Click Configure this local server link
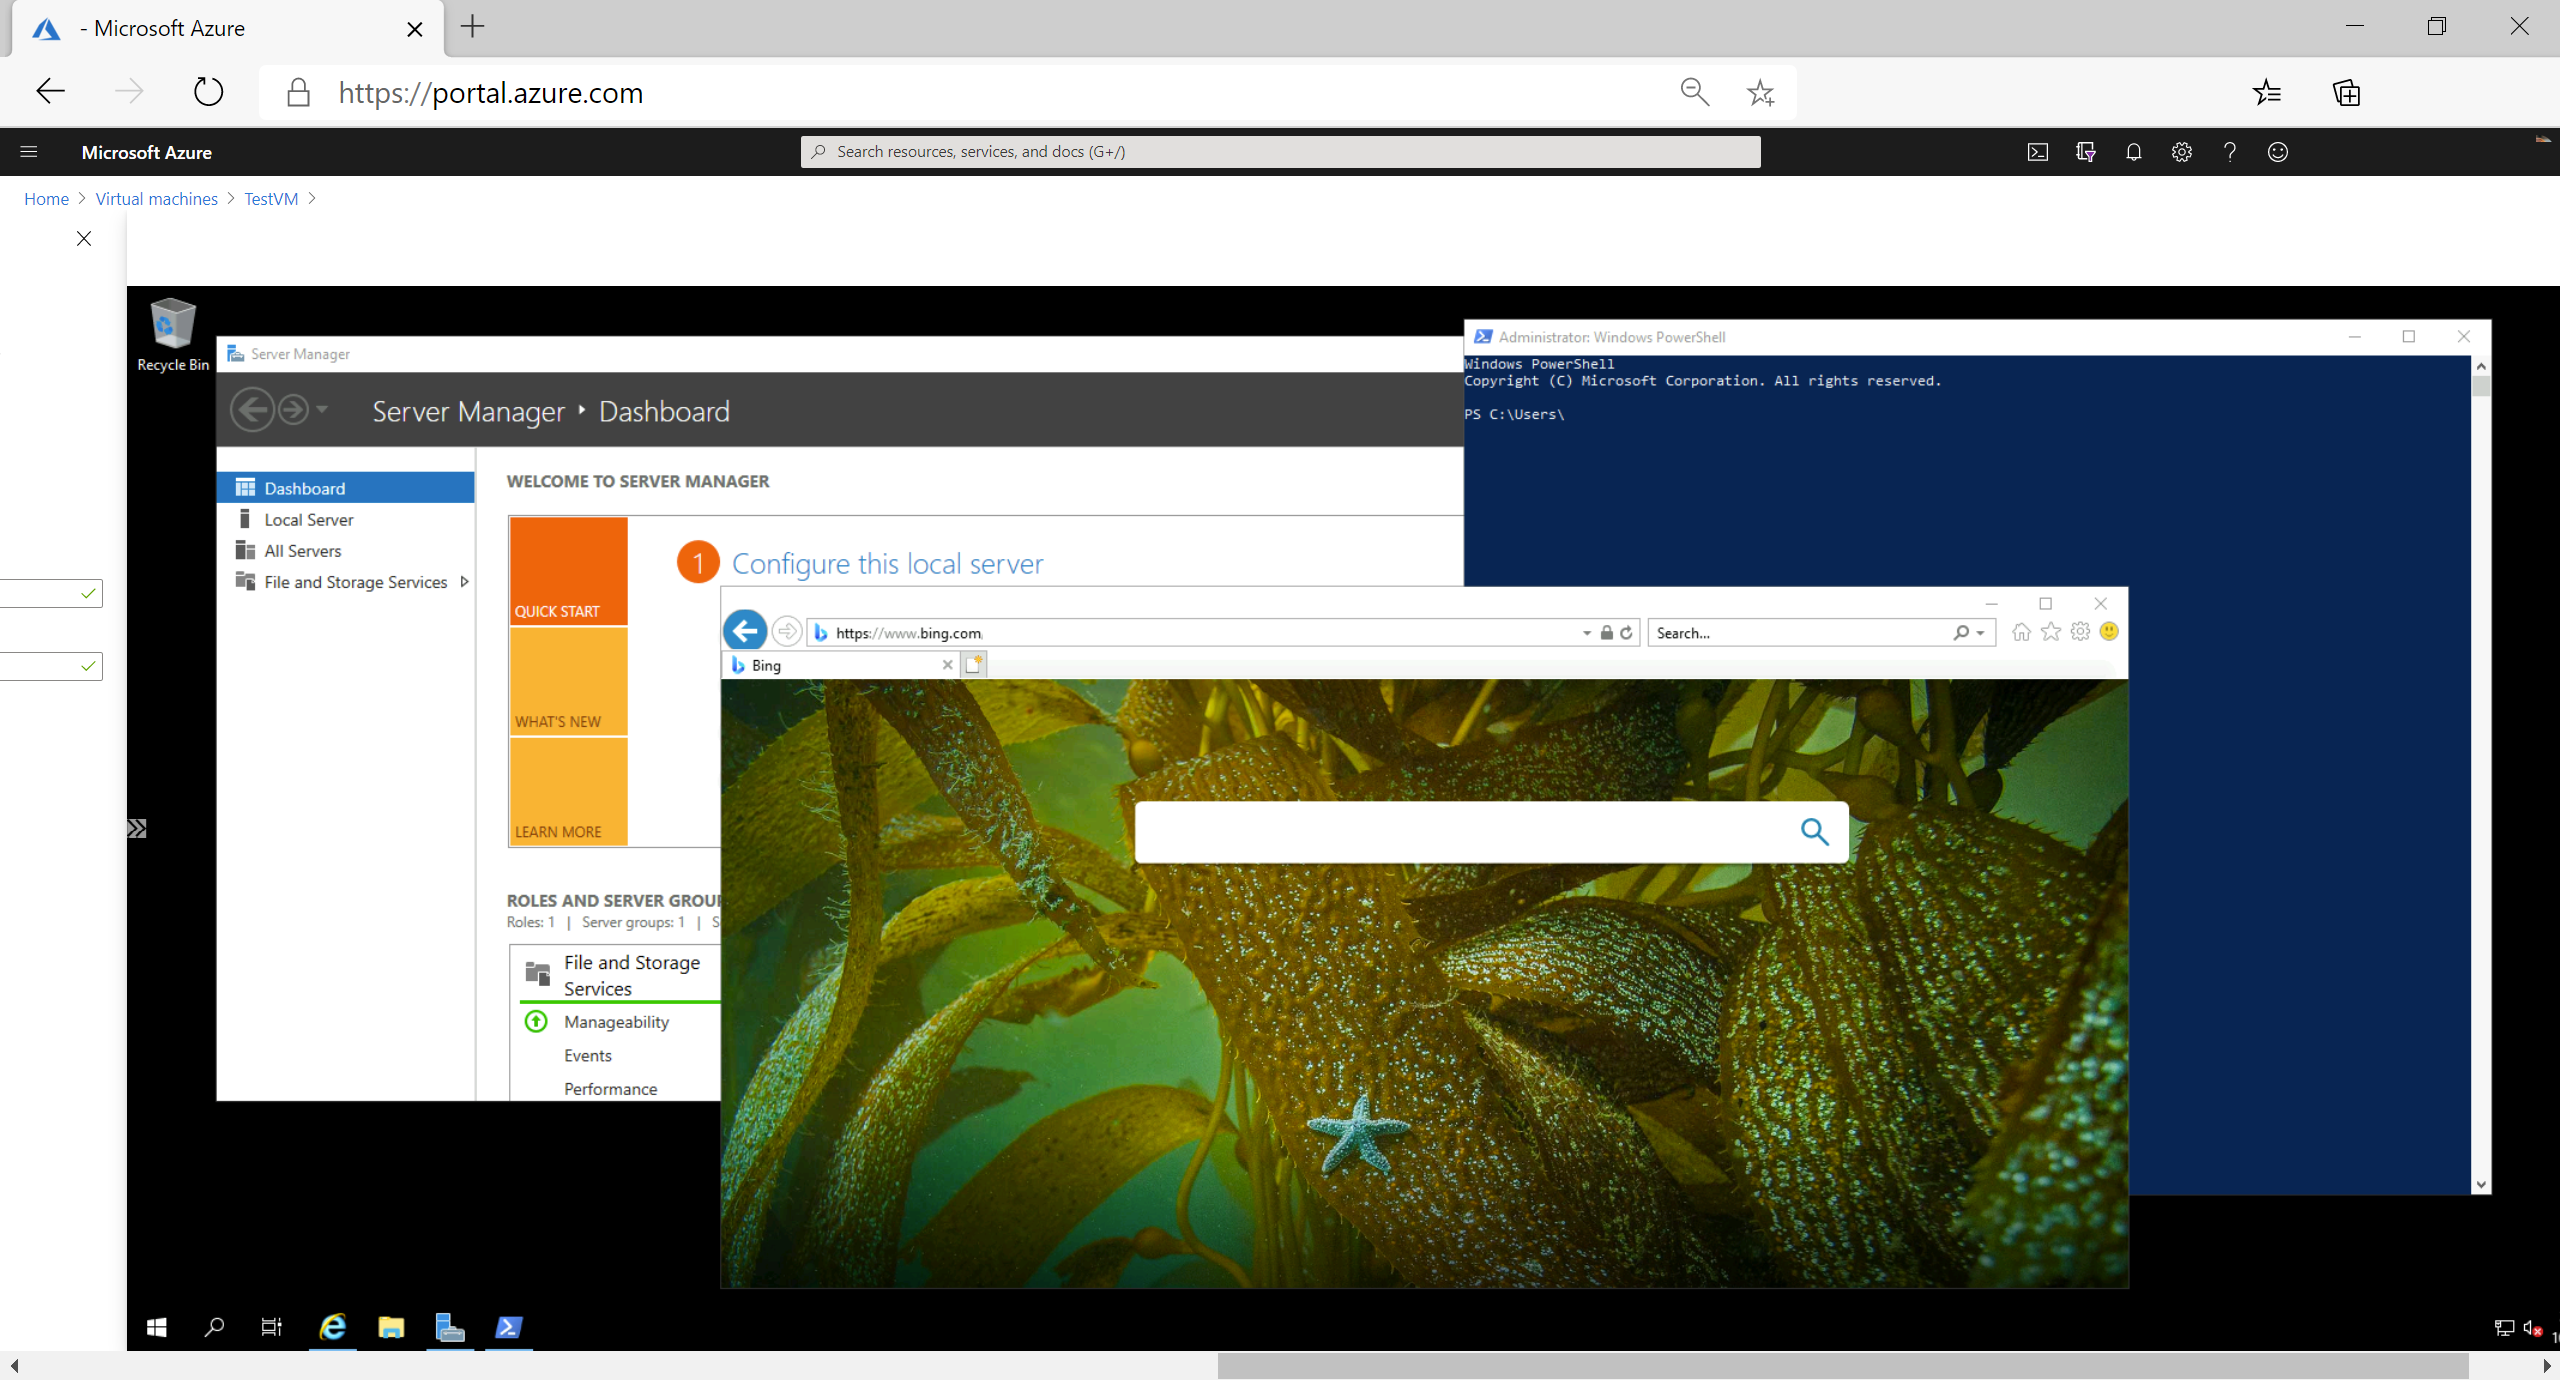The image size is (2560, 1380). coord(887,563)
